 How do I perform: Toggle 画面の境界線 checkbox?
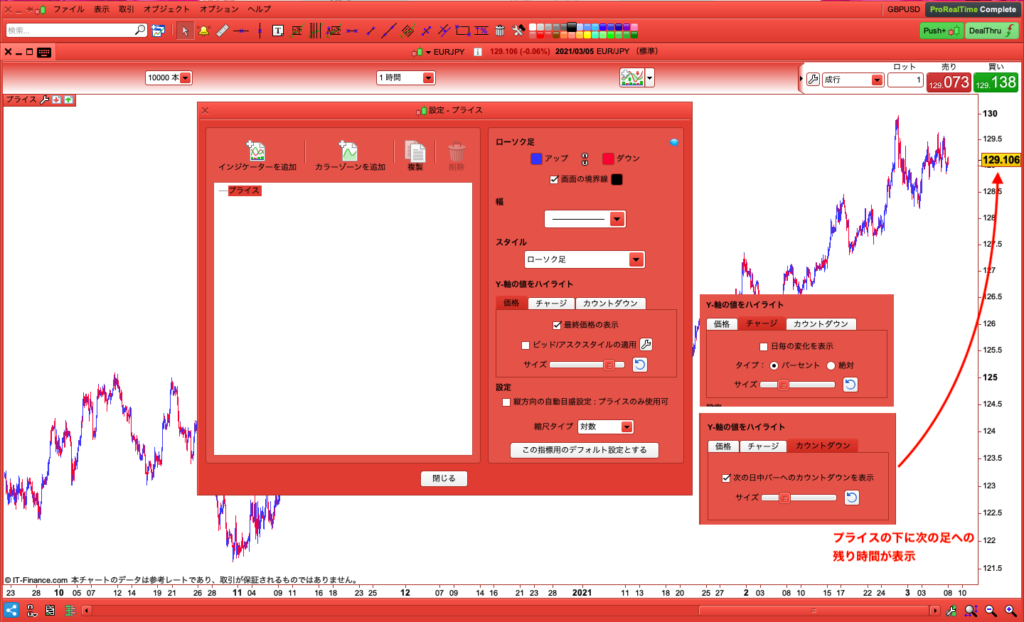point(554,180)
